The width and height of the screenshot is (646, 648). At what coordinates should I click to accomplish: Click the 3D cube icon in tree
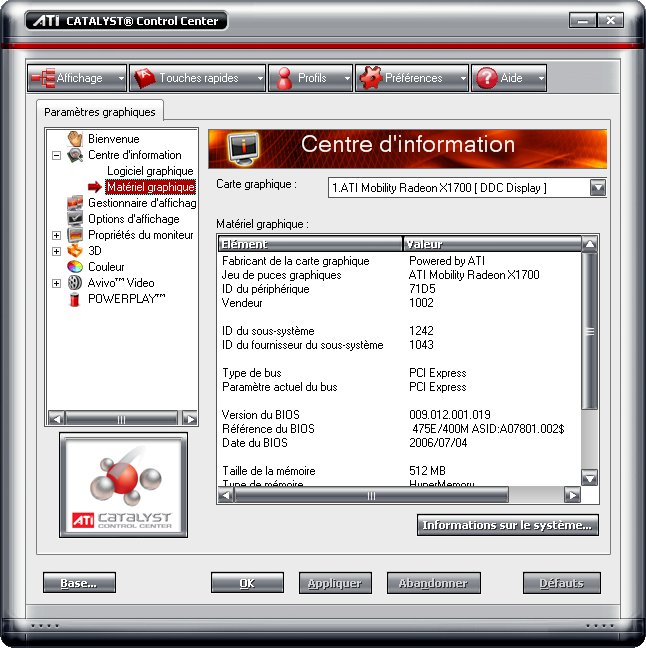tap(74, 251)
